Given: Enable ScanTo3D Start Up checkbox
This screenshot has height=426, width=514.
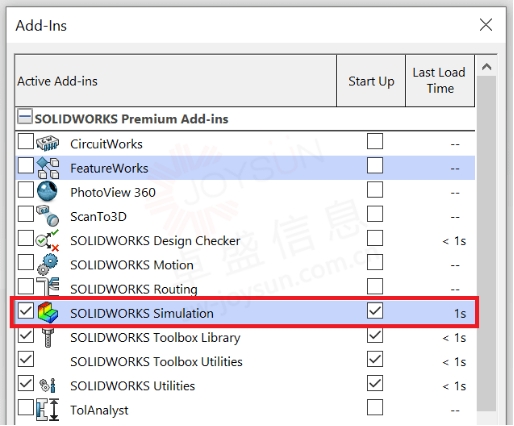Looking at the screenshot, I should (375, 214).
